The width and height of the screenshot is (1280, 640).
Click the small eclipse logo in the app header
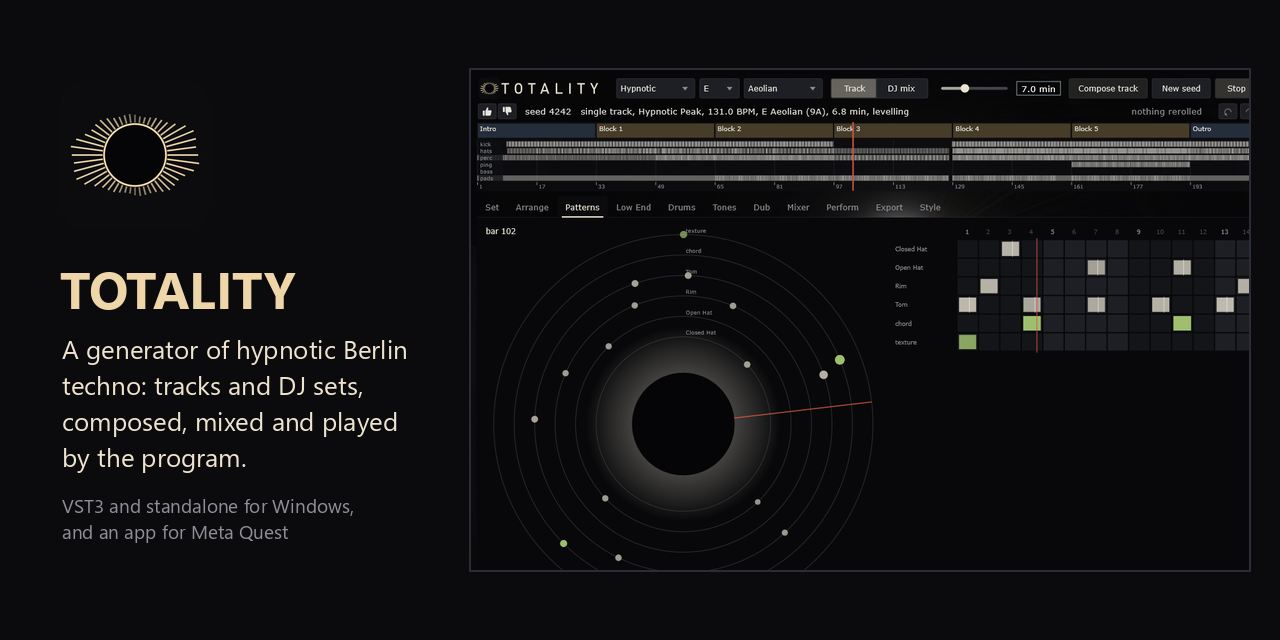pos(489,88)
